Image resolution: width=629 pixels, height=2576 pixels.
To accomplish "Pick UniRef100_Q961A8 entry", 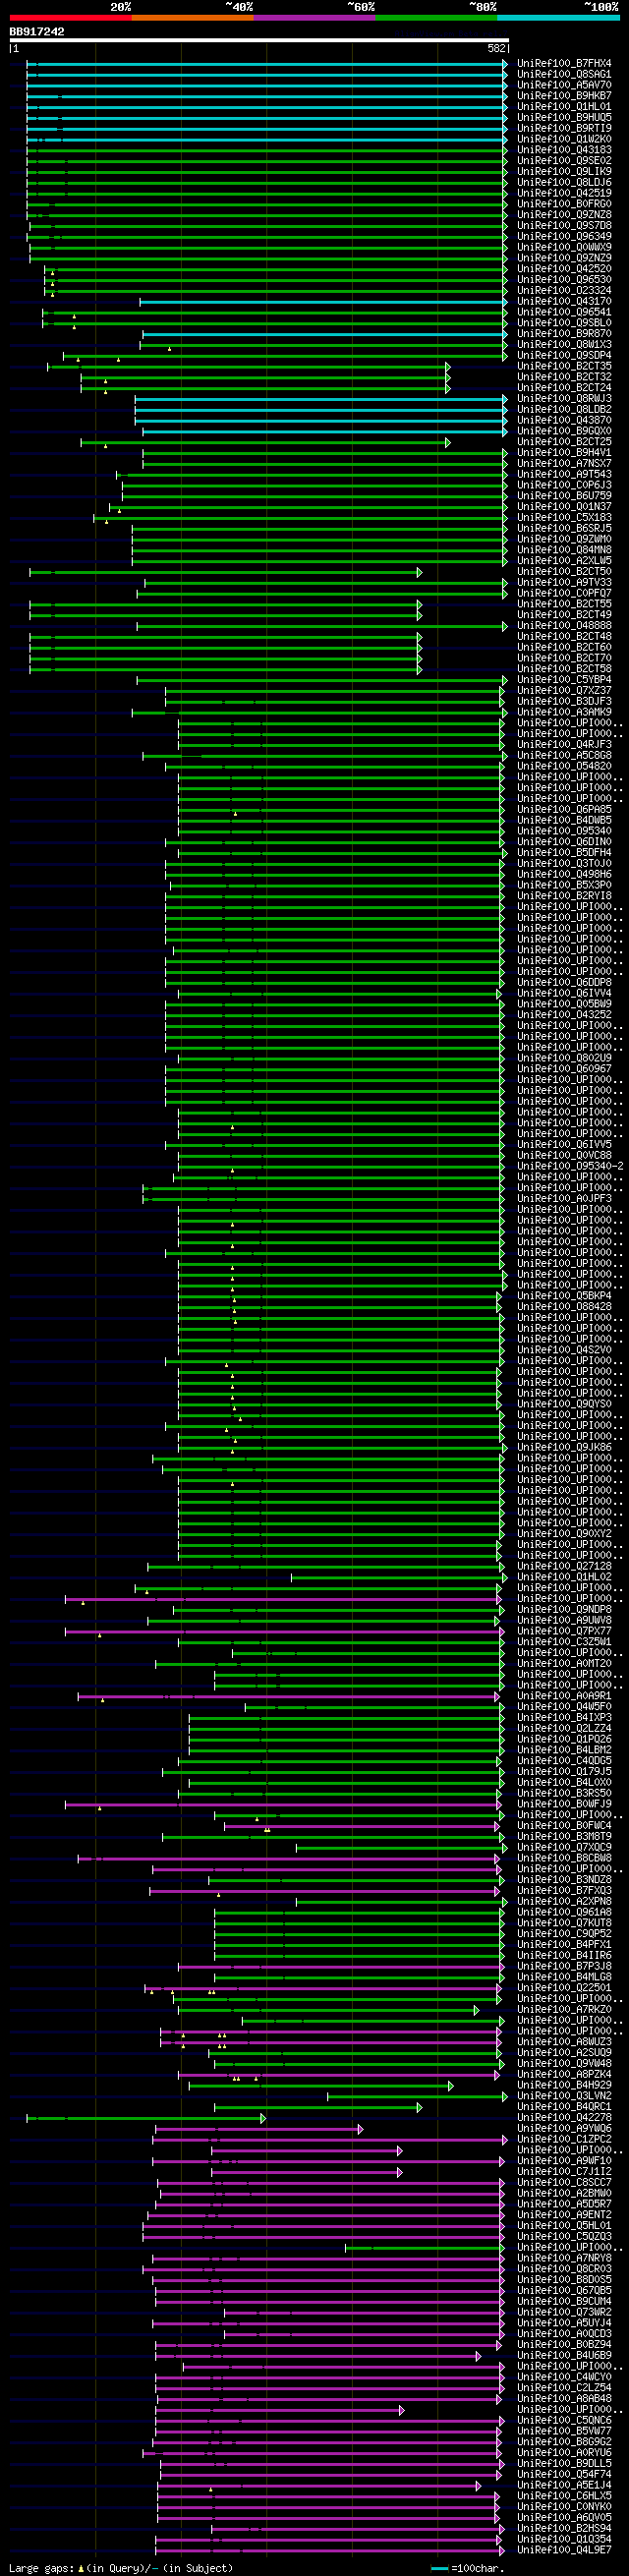I will (x=564, y=1912).
